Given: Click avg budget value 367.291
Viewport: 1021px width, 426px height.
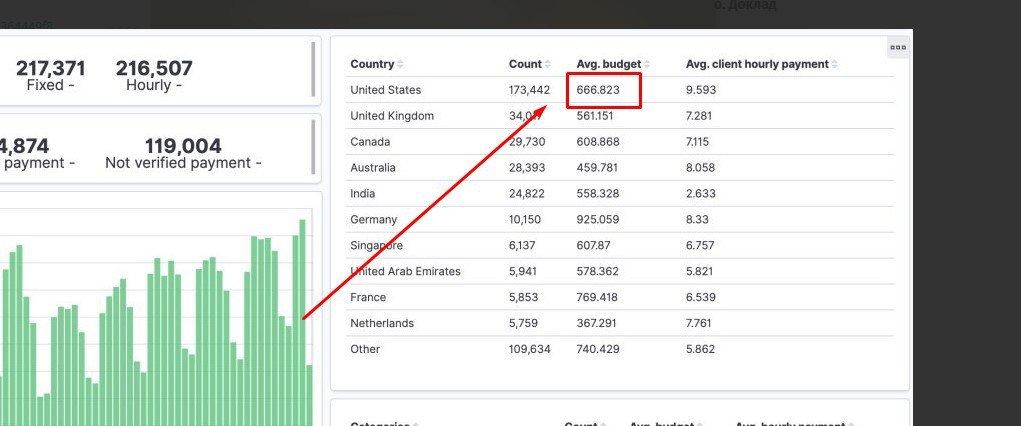Looking at the screenshot, I should pos(596,323).
